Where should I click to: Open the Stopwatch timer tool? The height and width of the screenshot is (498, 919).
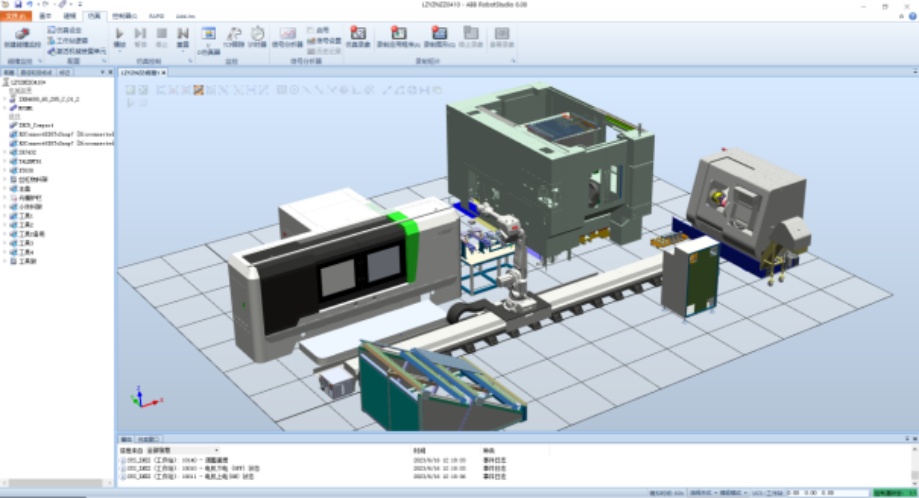pyautogui.click(x=256, y=36)
